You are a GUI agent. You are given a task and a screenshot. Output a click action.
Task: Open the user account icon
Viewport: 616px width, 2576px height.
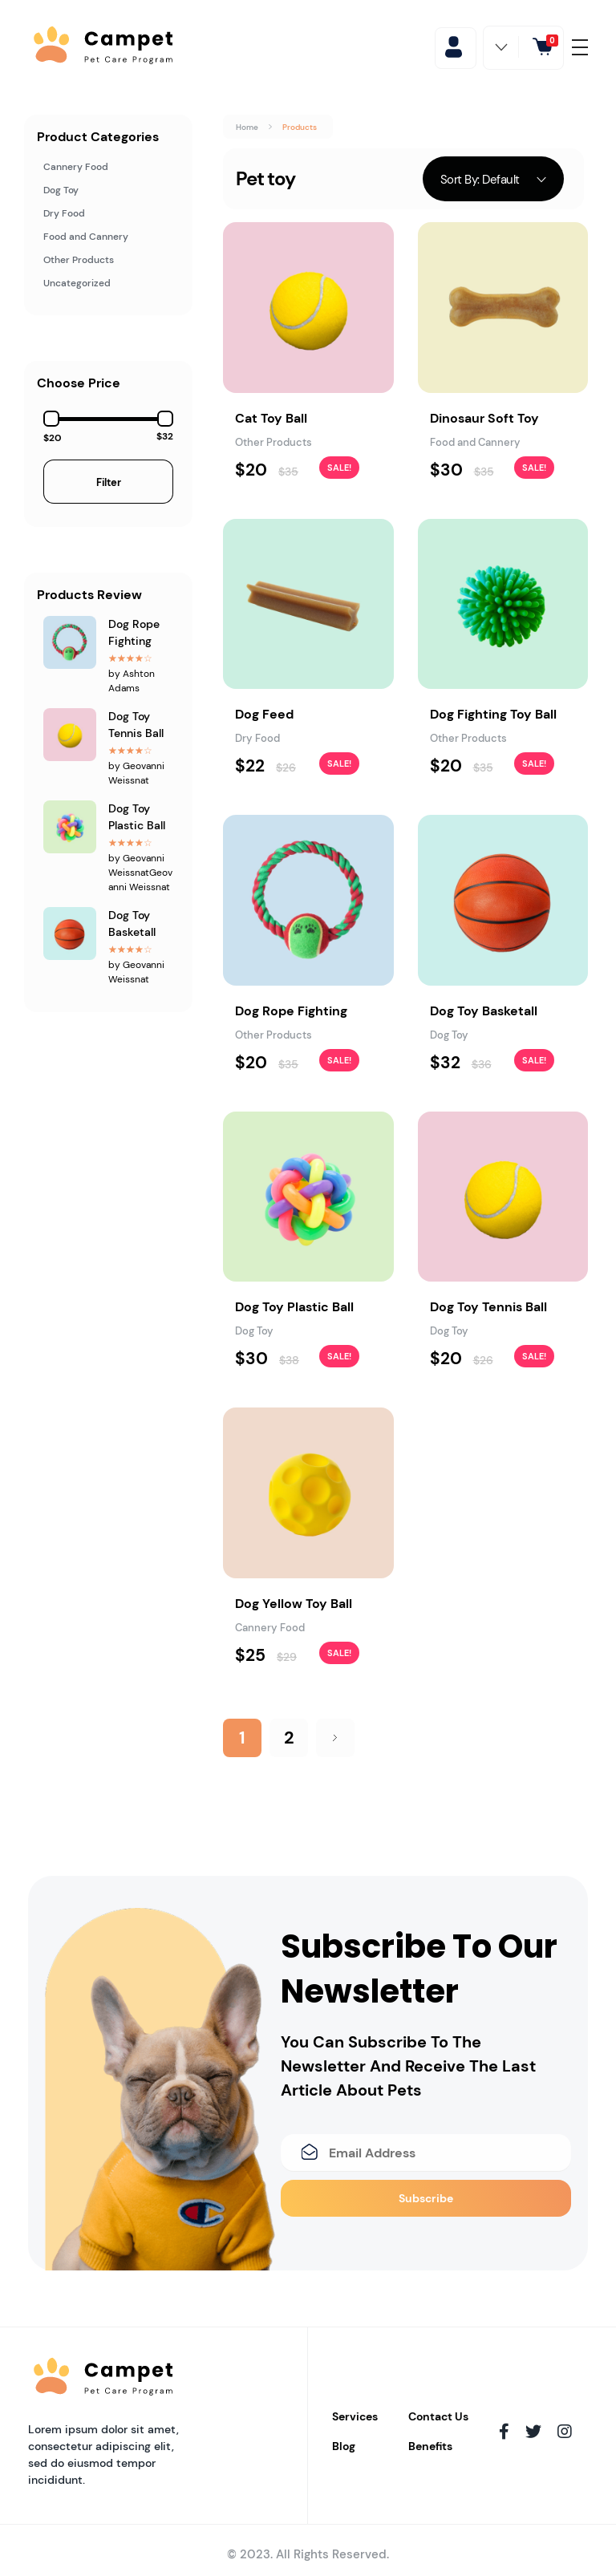pos(454,47)
